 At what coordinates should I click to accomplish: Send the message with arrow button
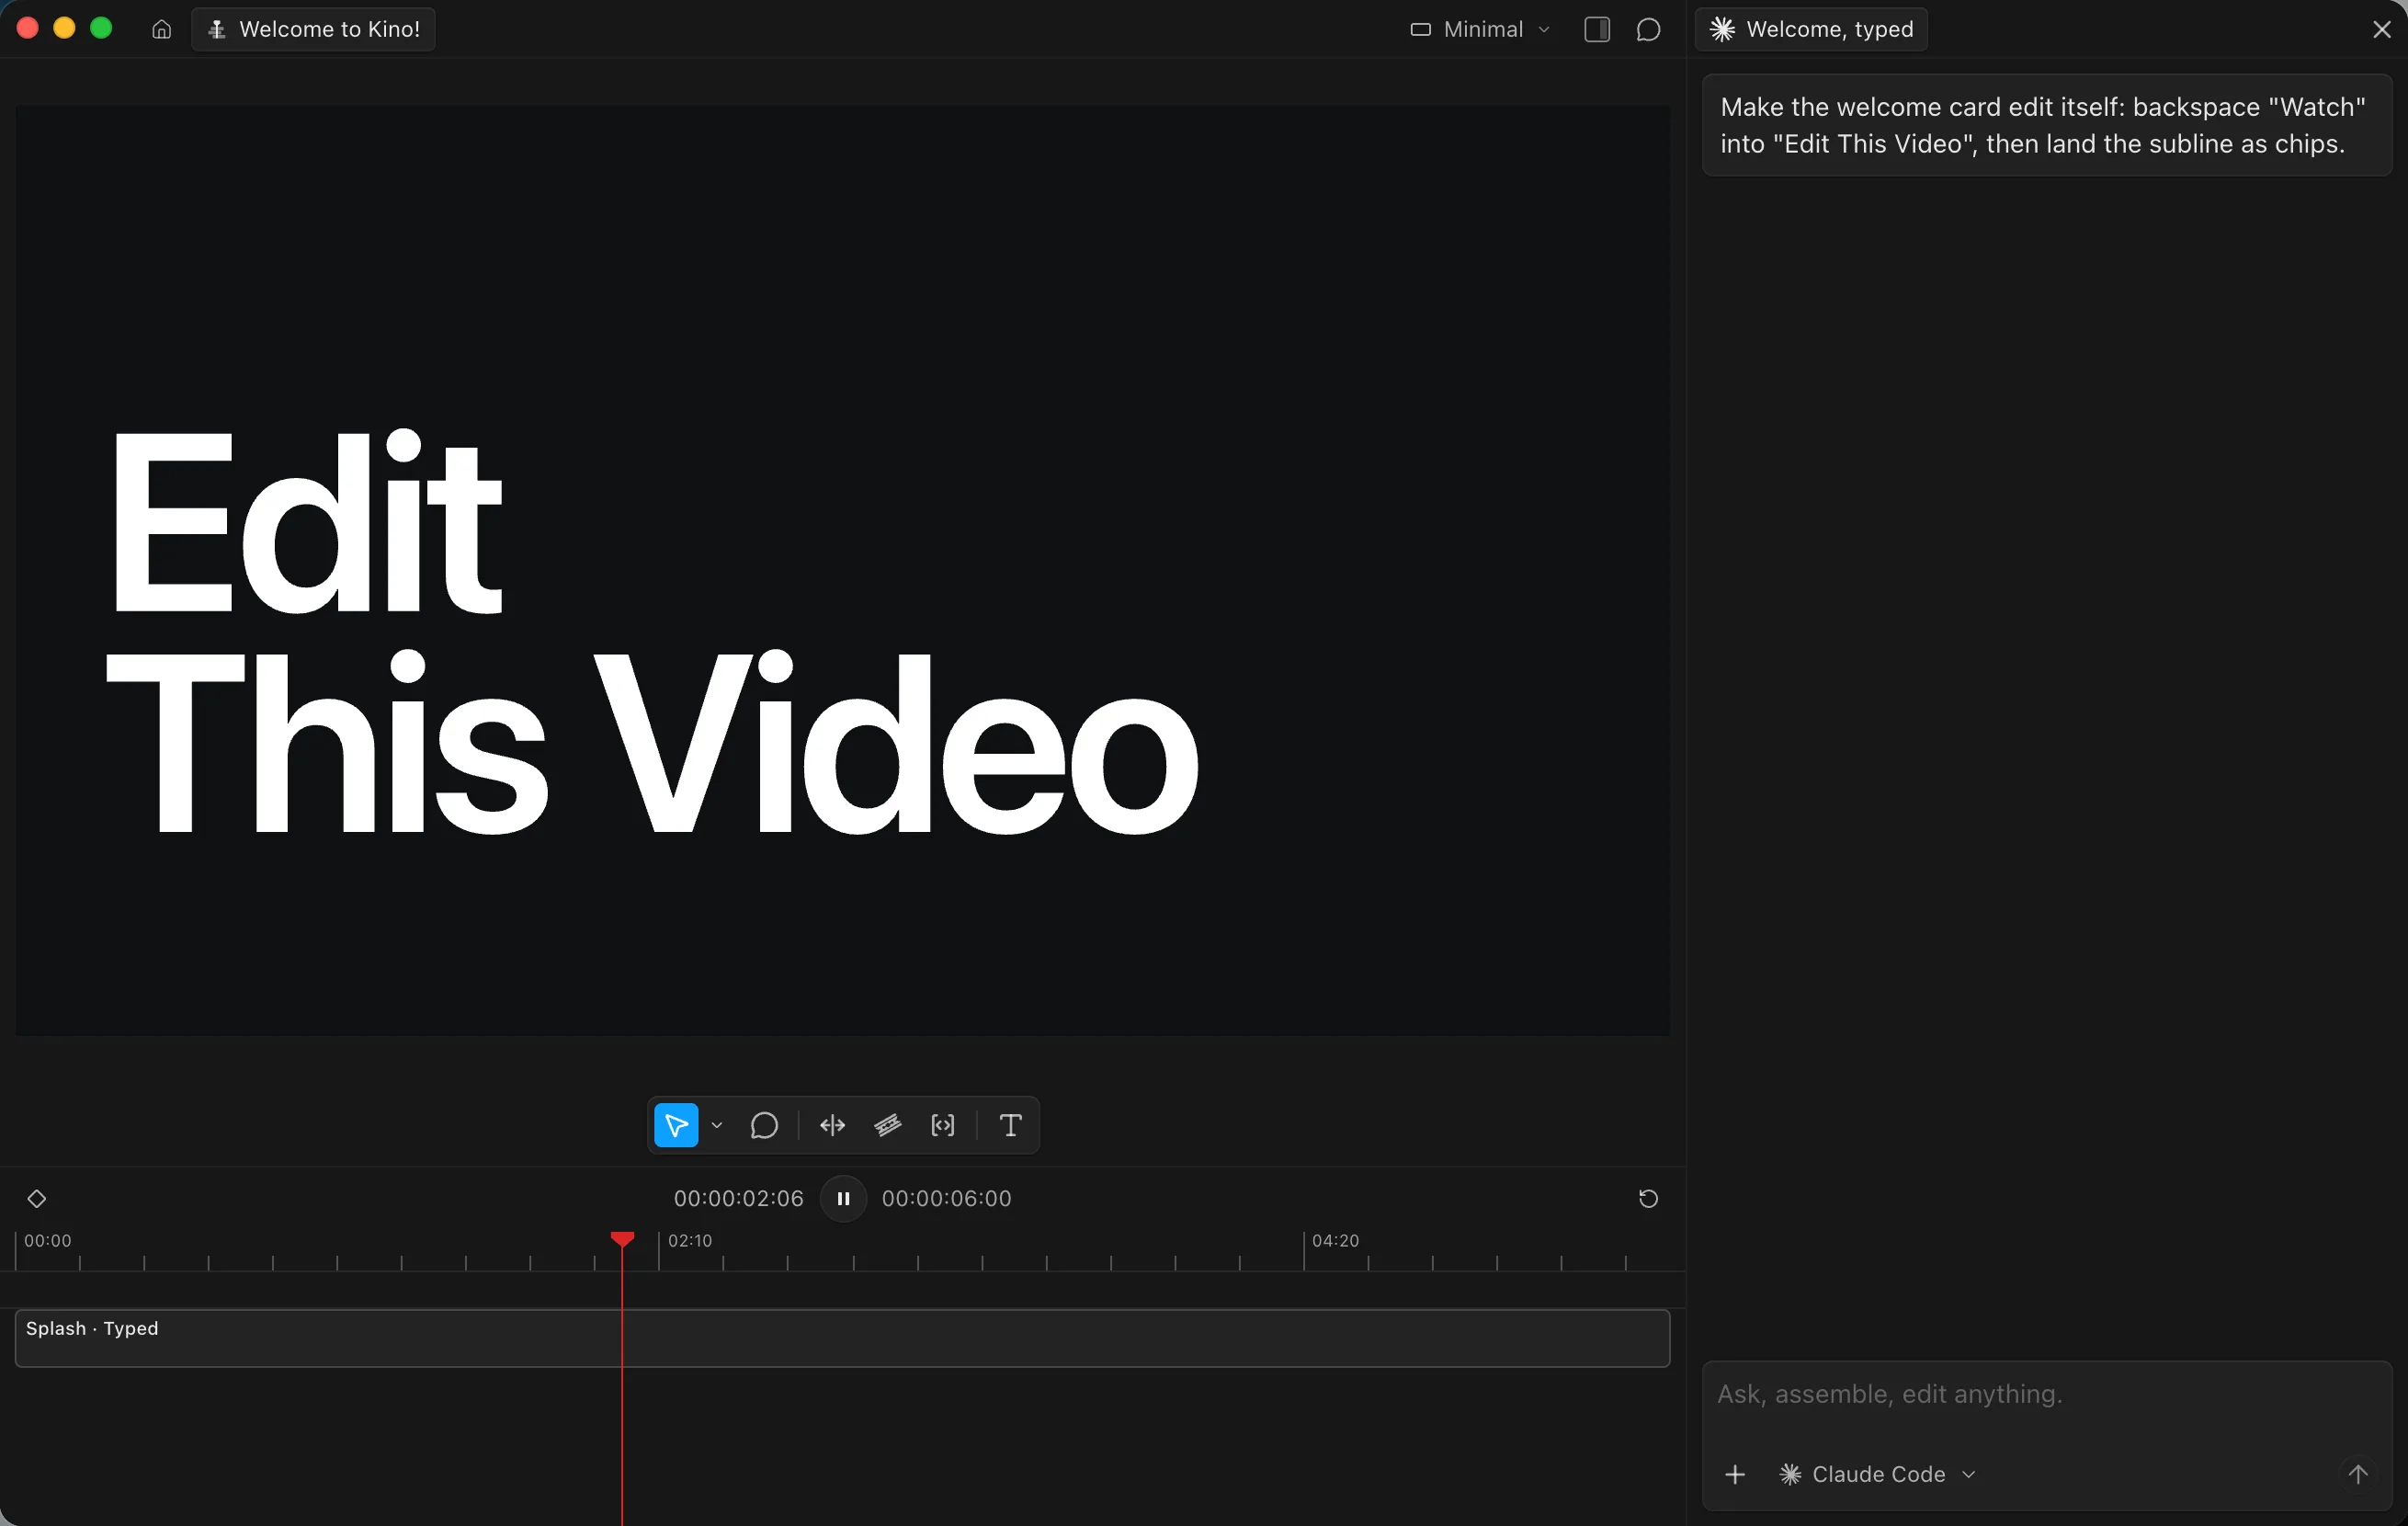click(2357, 1474)
